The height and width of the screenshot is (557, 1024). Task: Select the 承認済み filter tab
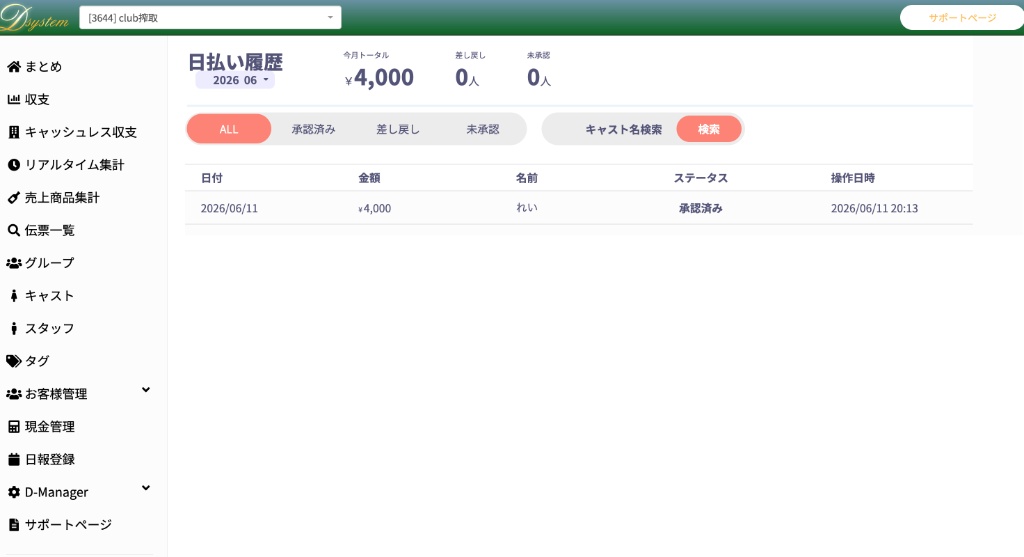coord(313,129)
